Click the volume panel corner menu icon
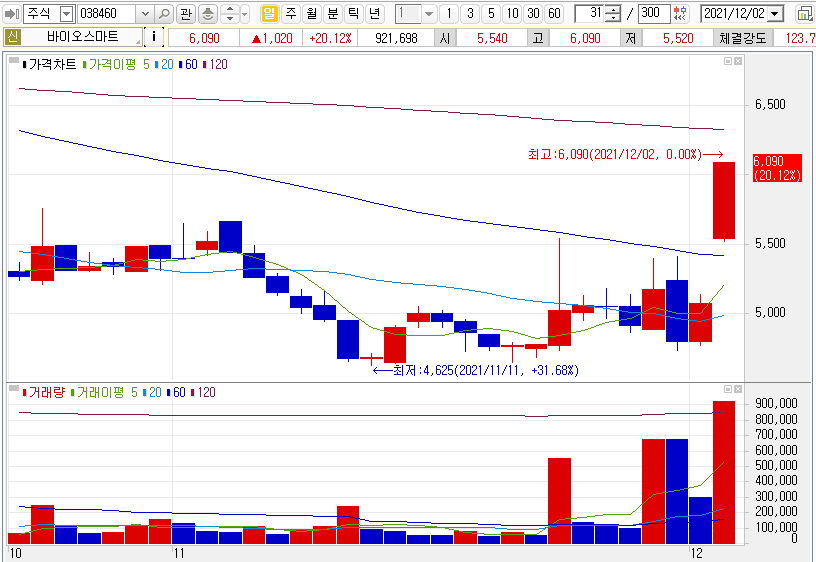 pyautogui.click(x=14, y=388)
